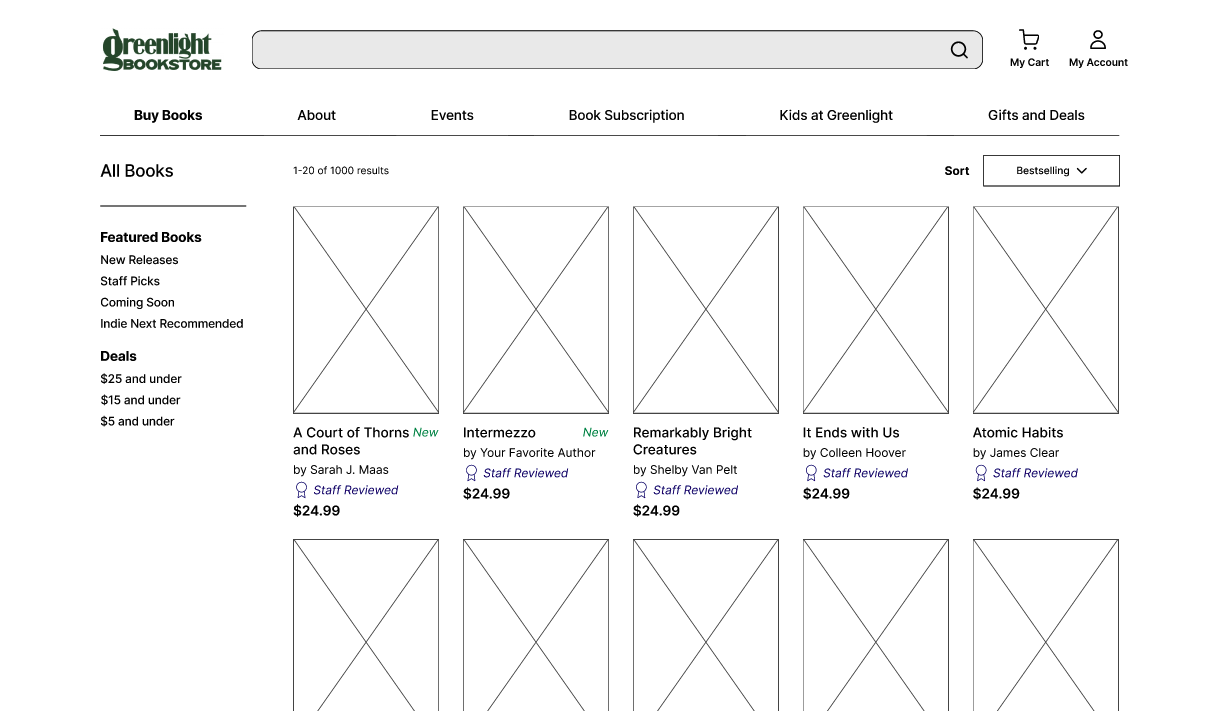Image resolution: width=1218 pixels, height=711 pixels.
Task: Filter by Staff Picks
Action: coord(130,281)
